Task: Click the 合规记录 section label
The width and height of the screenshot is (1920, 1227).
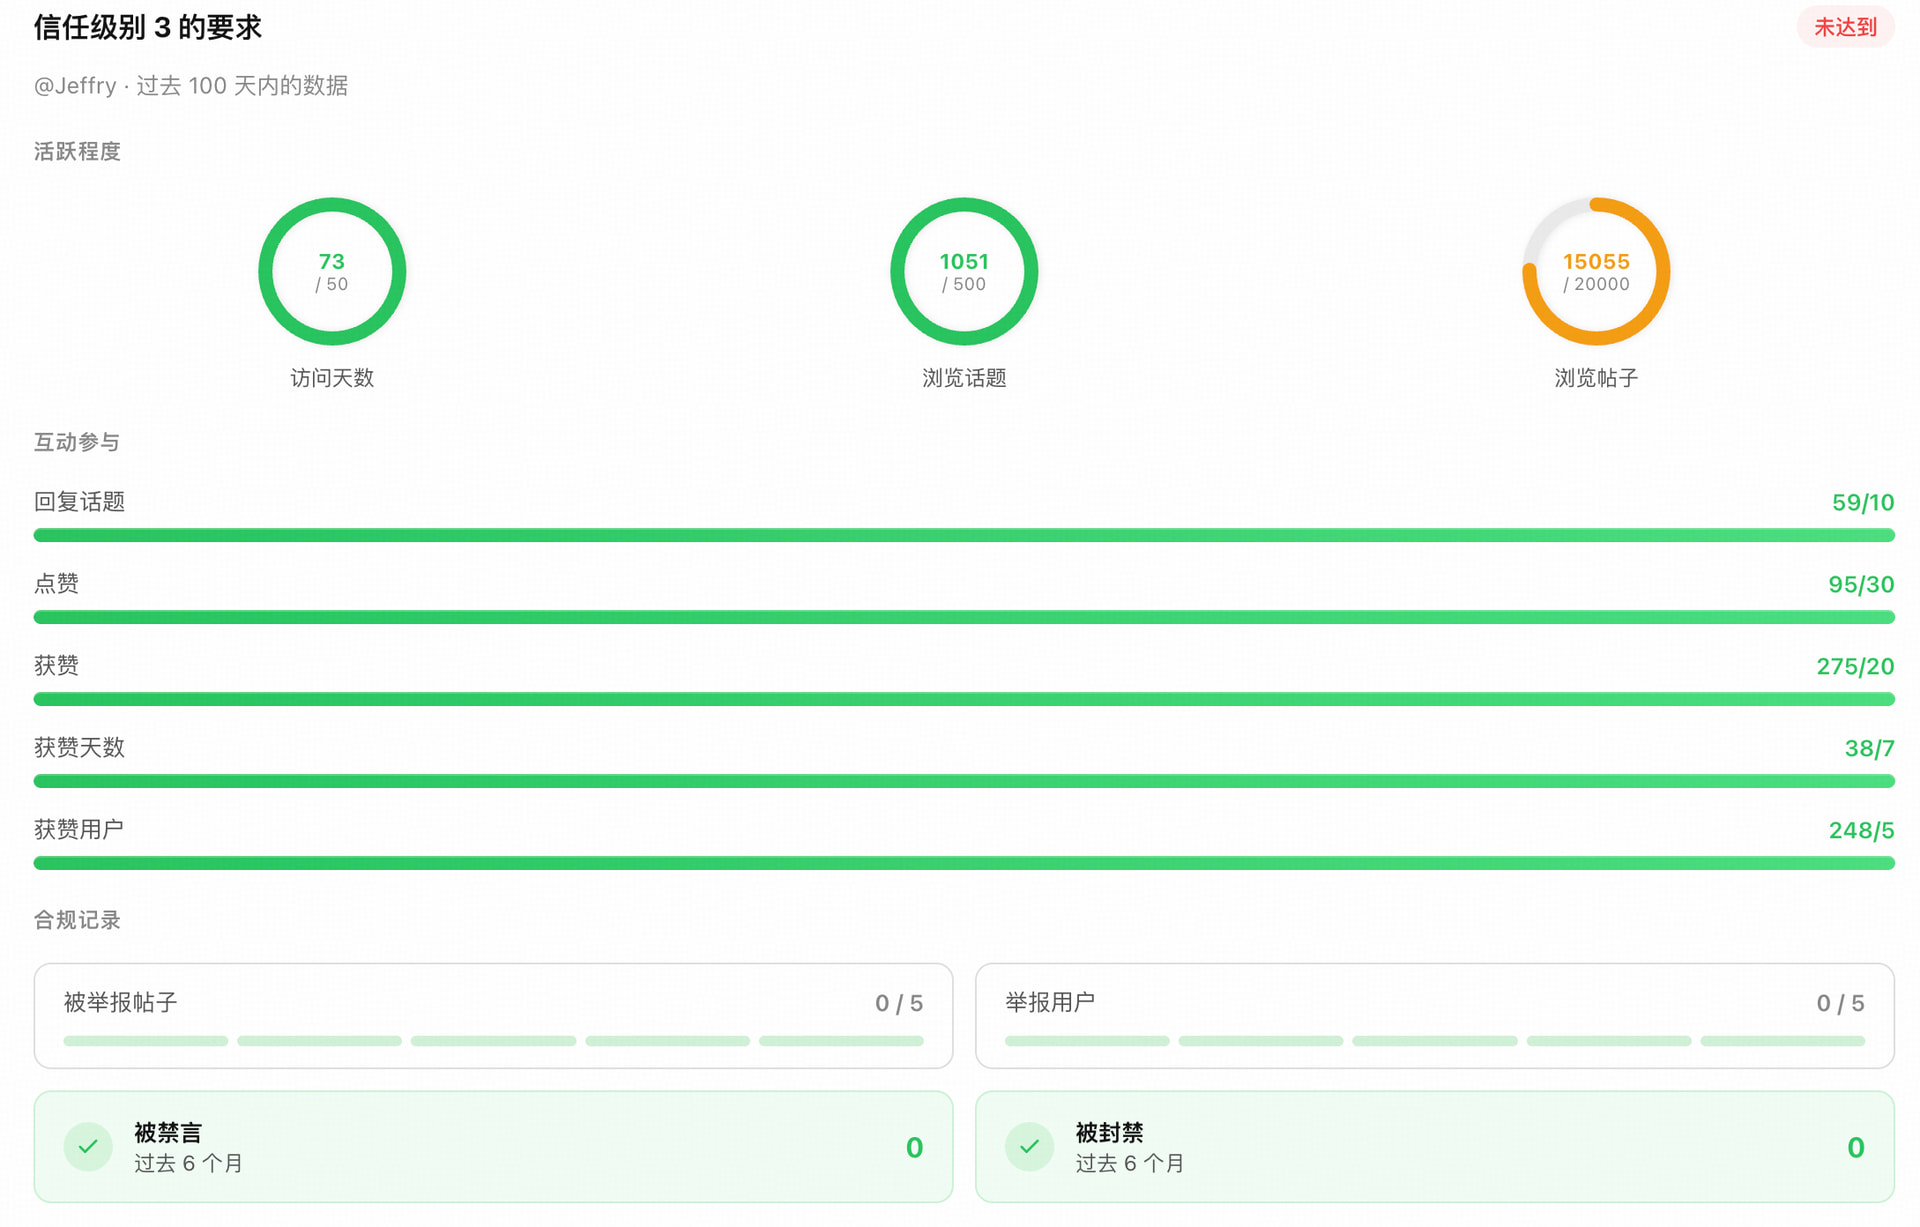Action: (x=77, y=920)
